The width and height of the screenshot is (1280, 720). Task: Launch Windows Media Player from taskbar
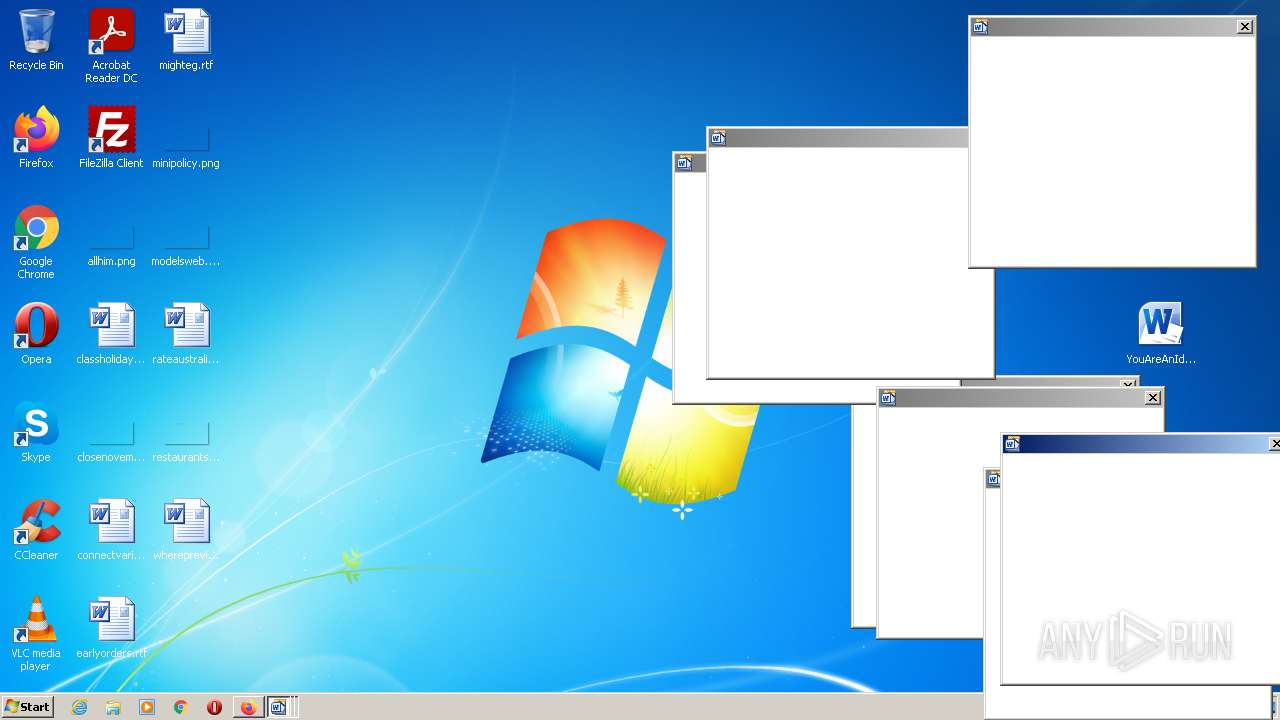147,707
